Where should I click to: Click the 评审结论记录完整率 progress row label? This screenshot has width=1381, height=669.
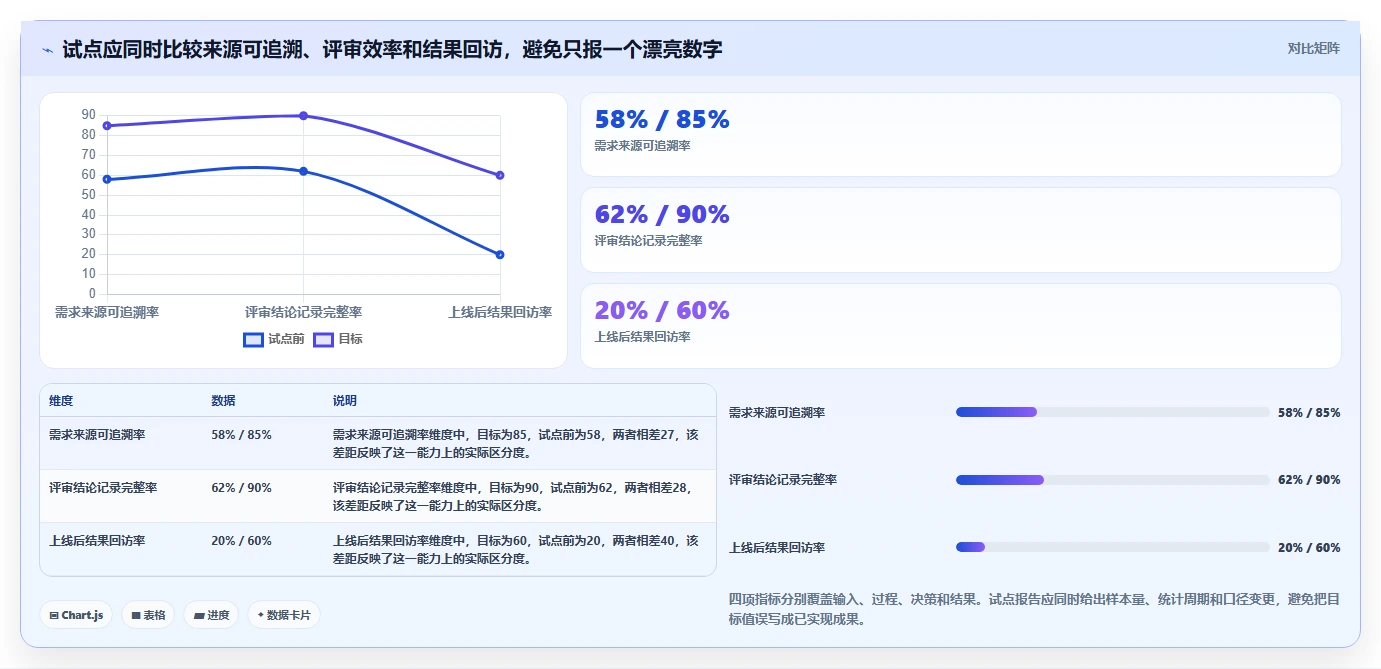783,480
